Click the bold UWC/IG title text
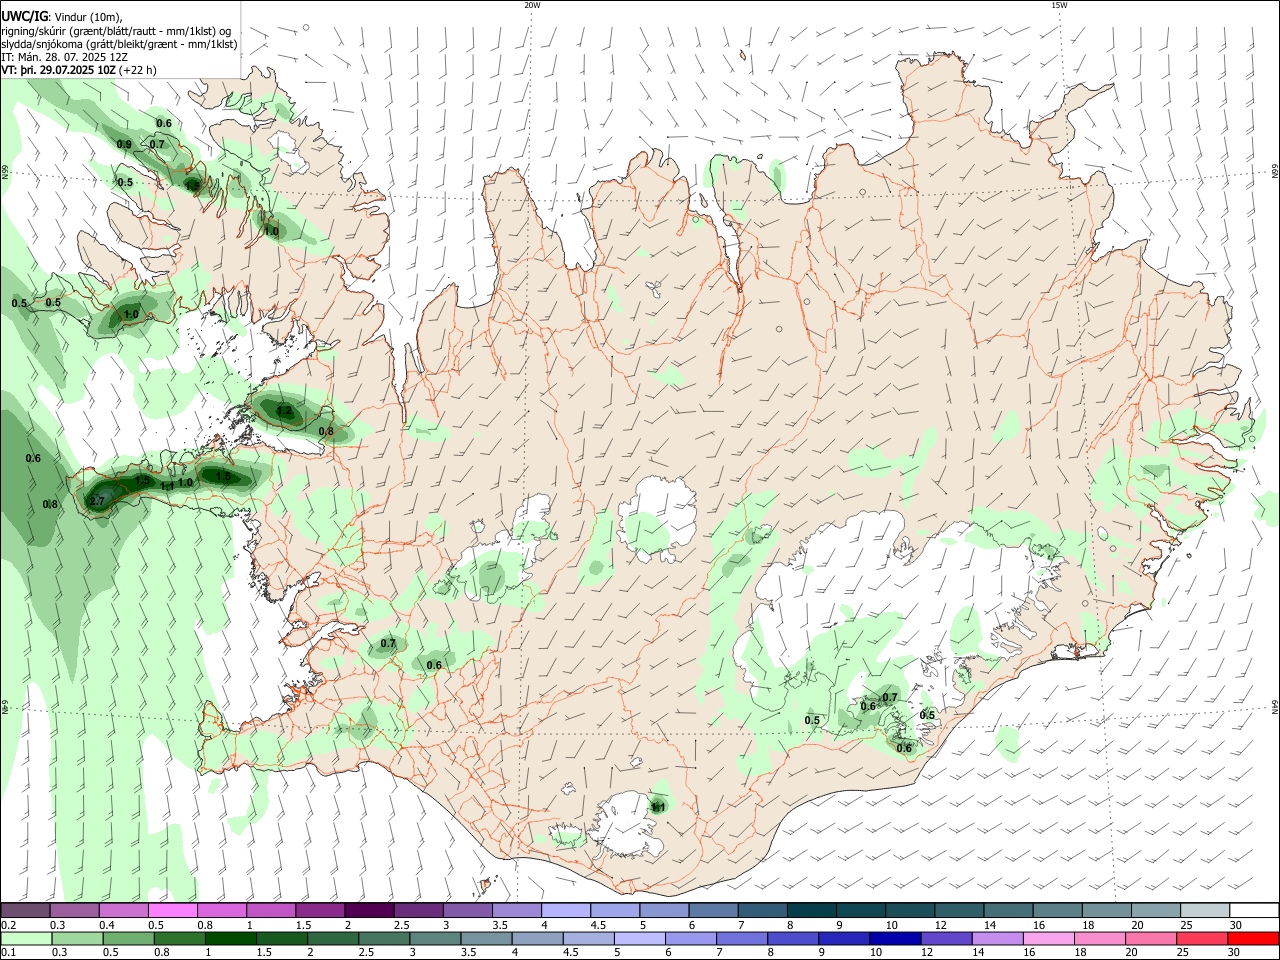The image size is (1280, 960). click(x=25, y=16)
